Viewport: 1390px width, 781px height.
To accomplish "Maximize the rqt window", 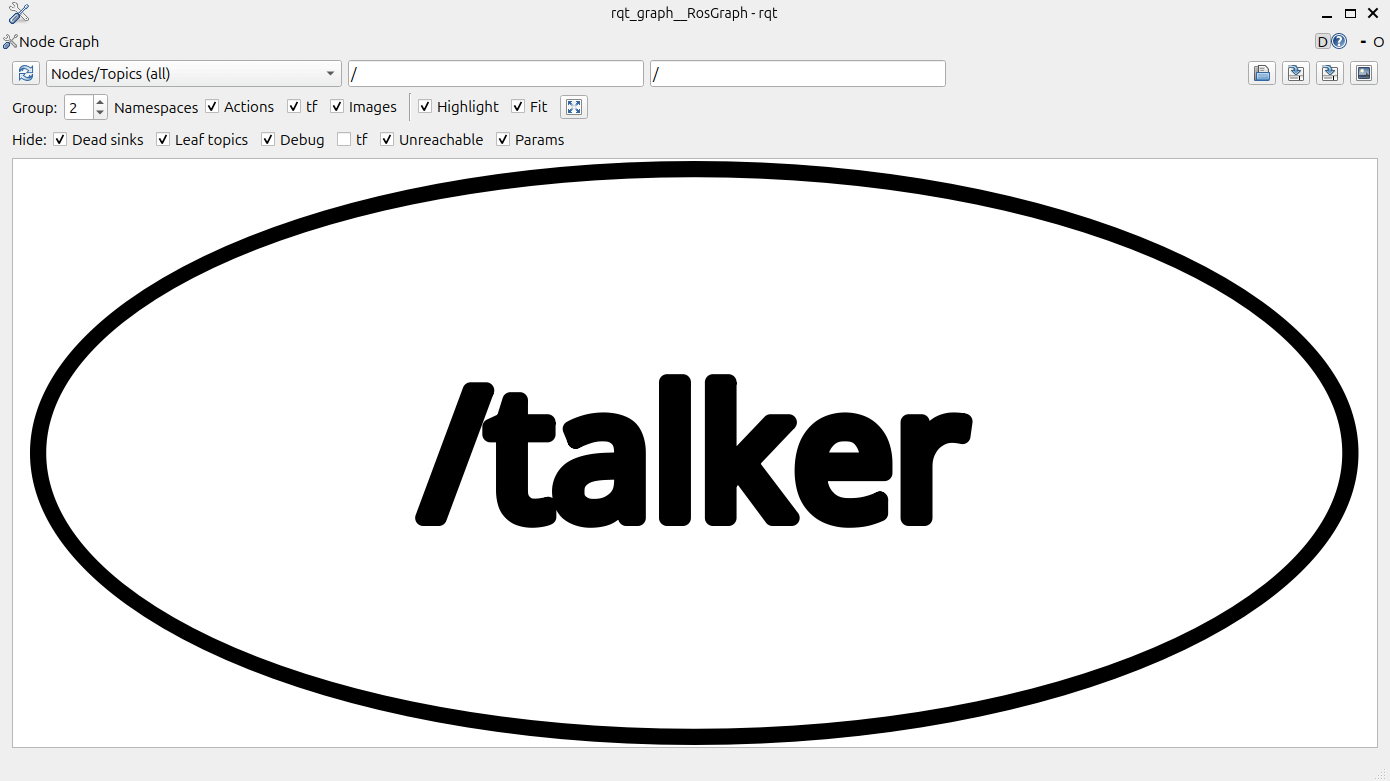I will (1350, 14).
